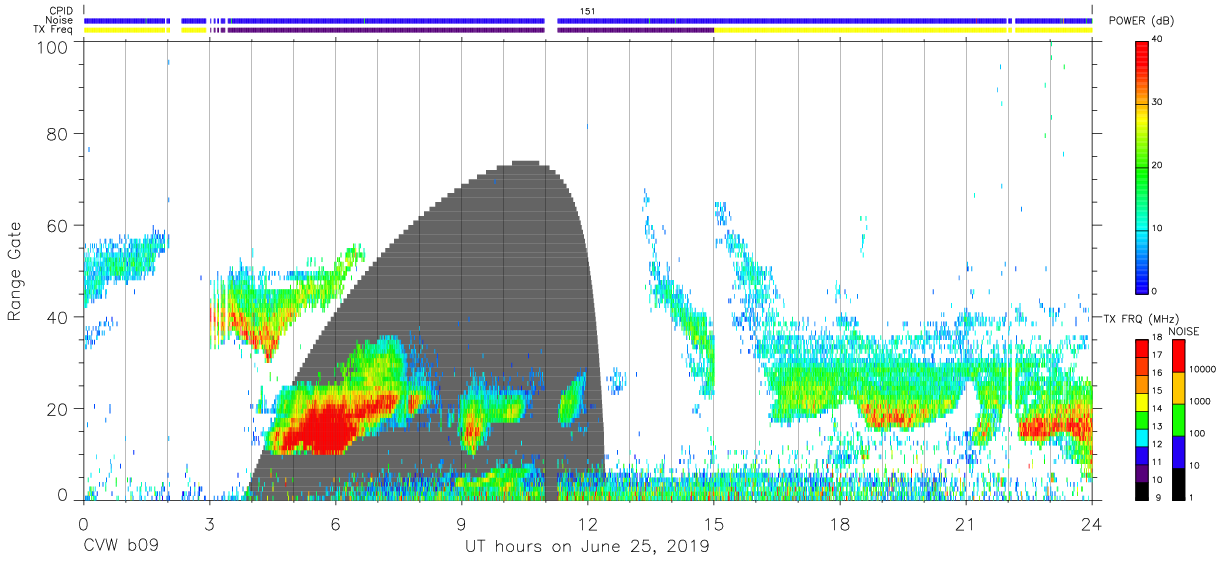This screenshot has width=1228, height=567.
Task: Click x-axis tick label 24
Action: tap(1092, 526)
